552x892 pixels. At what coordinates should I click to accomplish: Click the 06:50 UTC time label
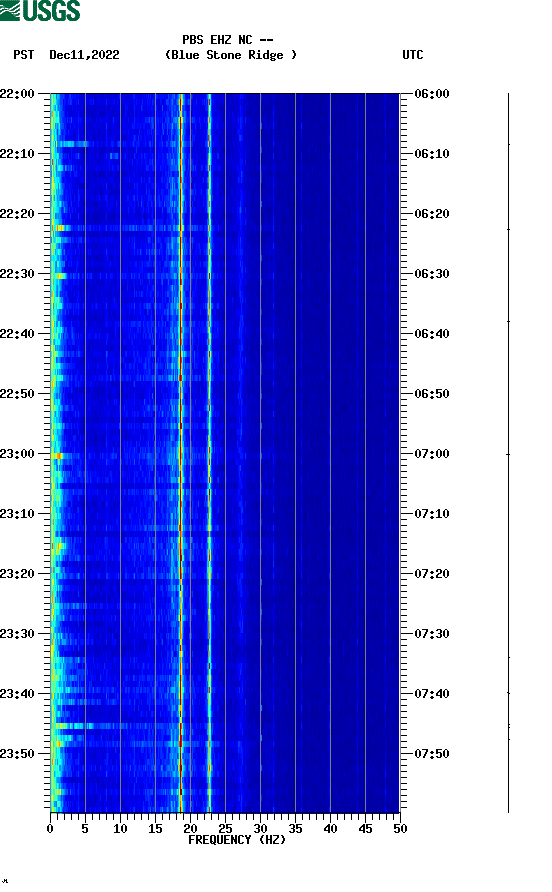click(432, 394)
